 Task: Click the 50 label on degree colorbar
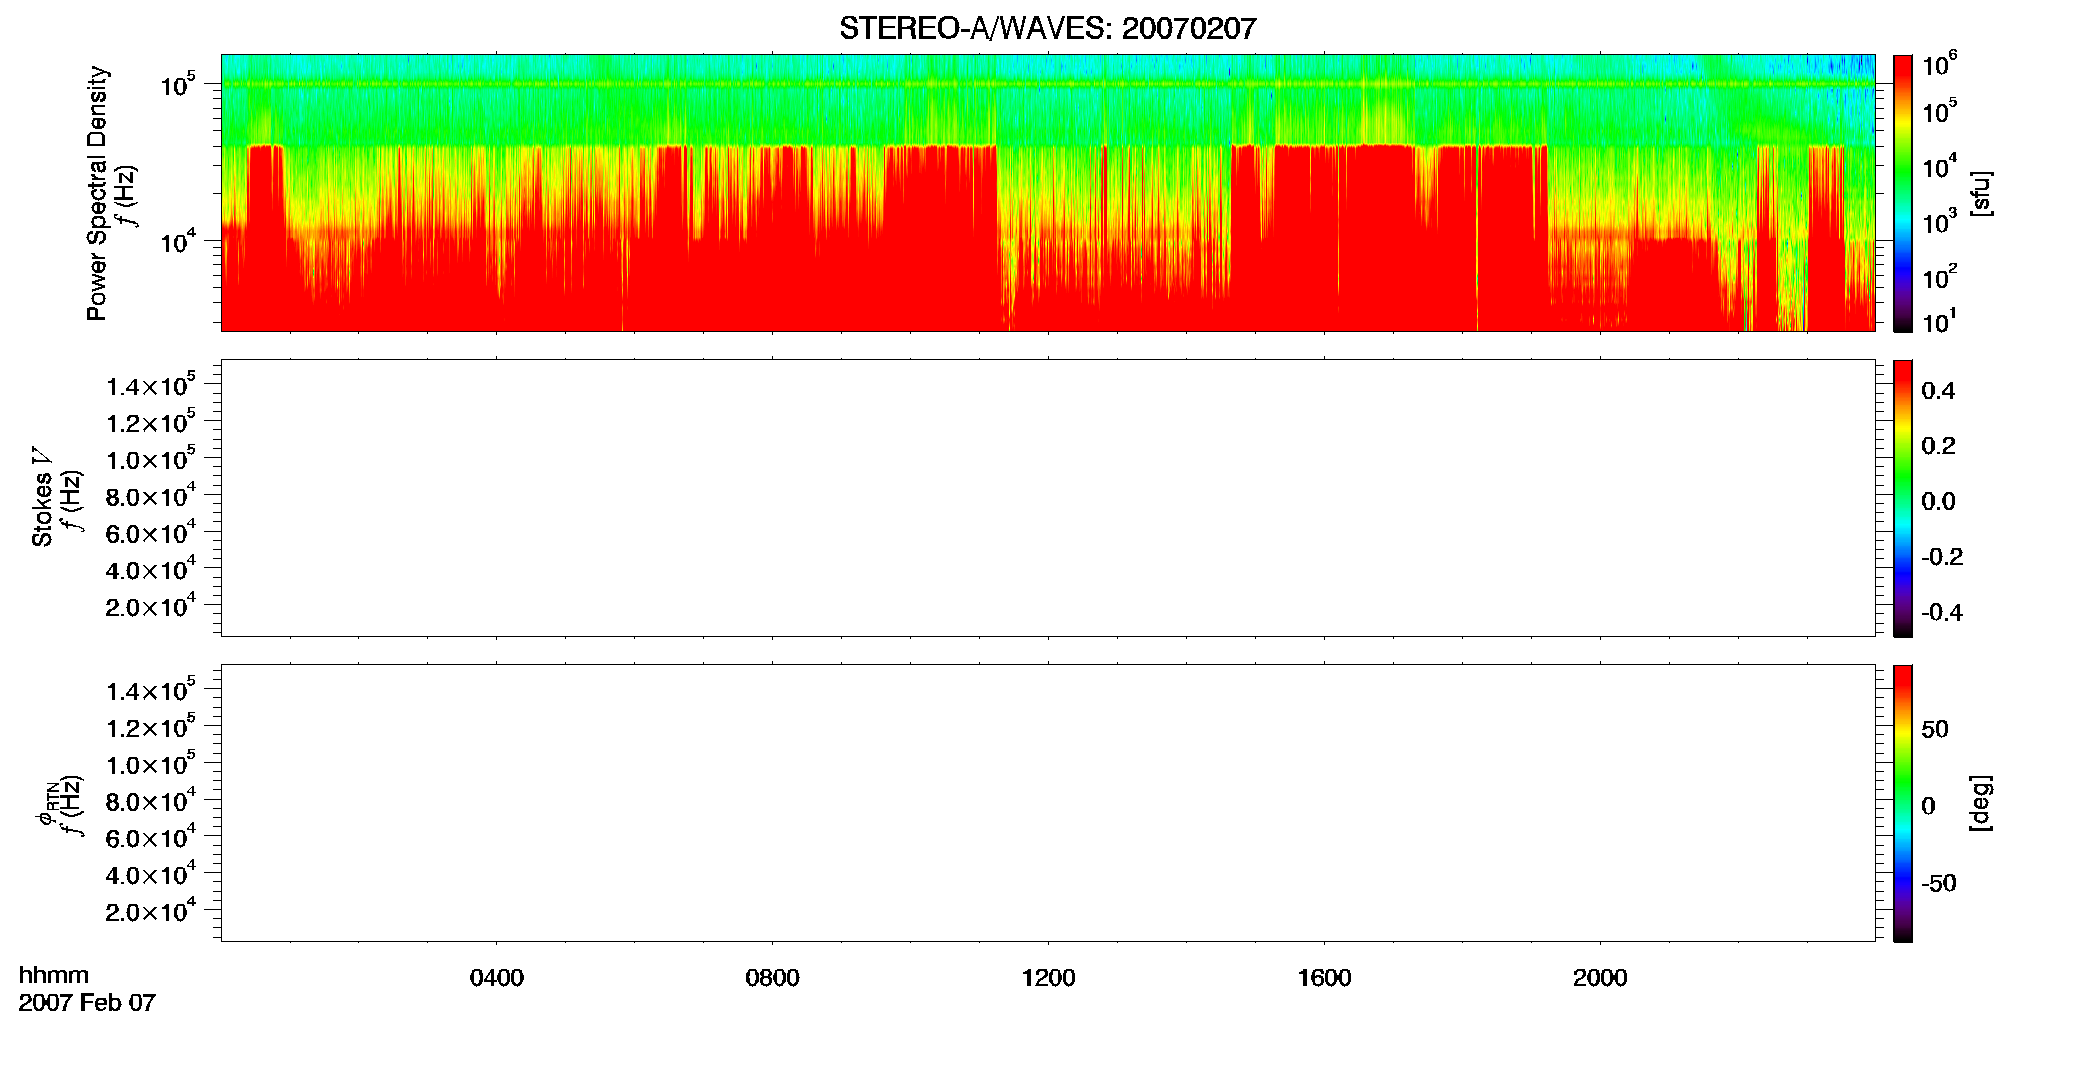[1935, 730]
